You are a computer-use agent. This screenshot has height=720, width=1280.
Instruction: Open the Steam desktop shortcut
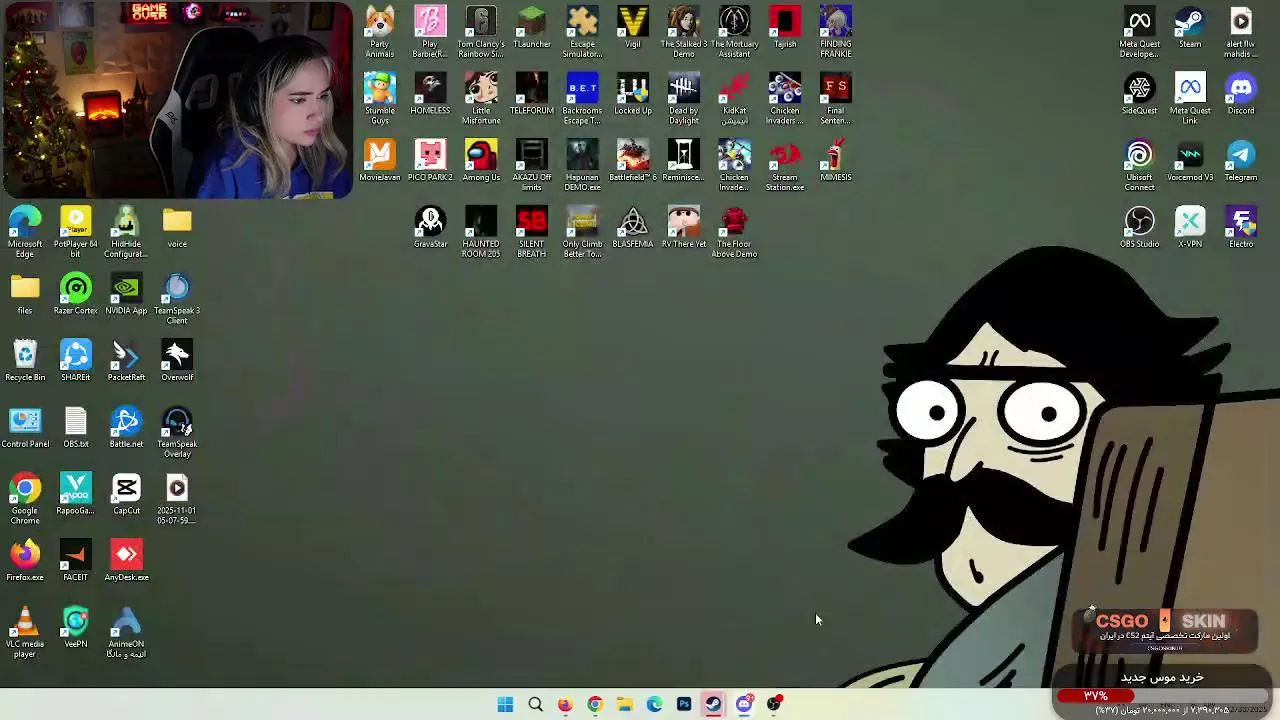(1190, 28)
